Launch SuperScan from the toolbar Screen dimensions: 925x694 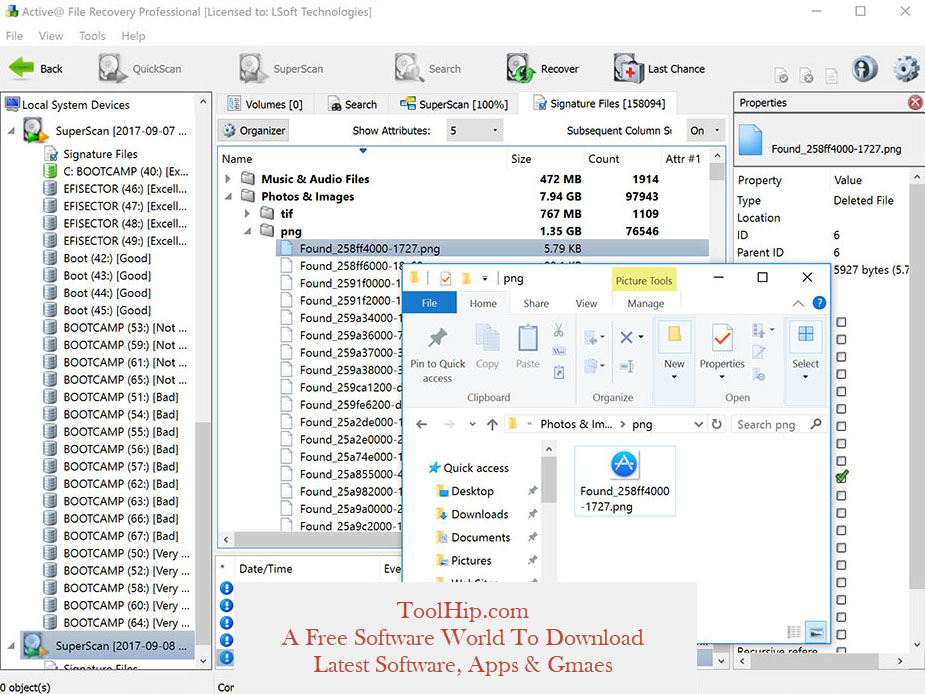pos(281,68)
